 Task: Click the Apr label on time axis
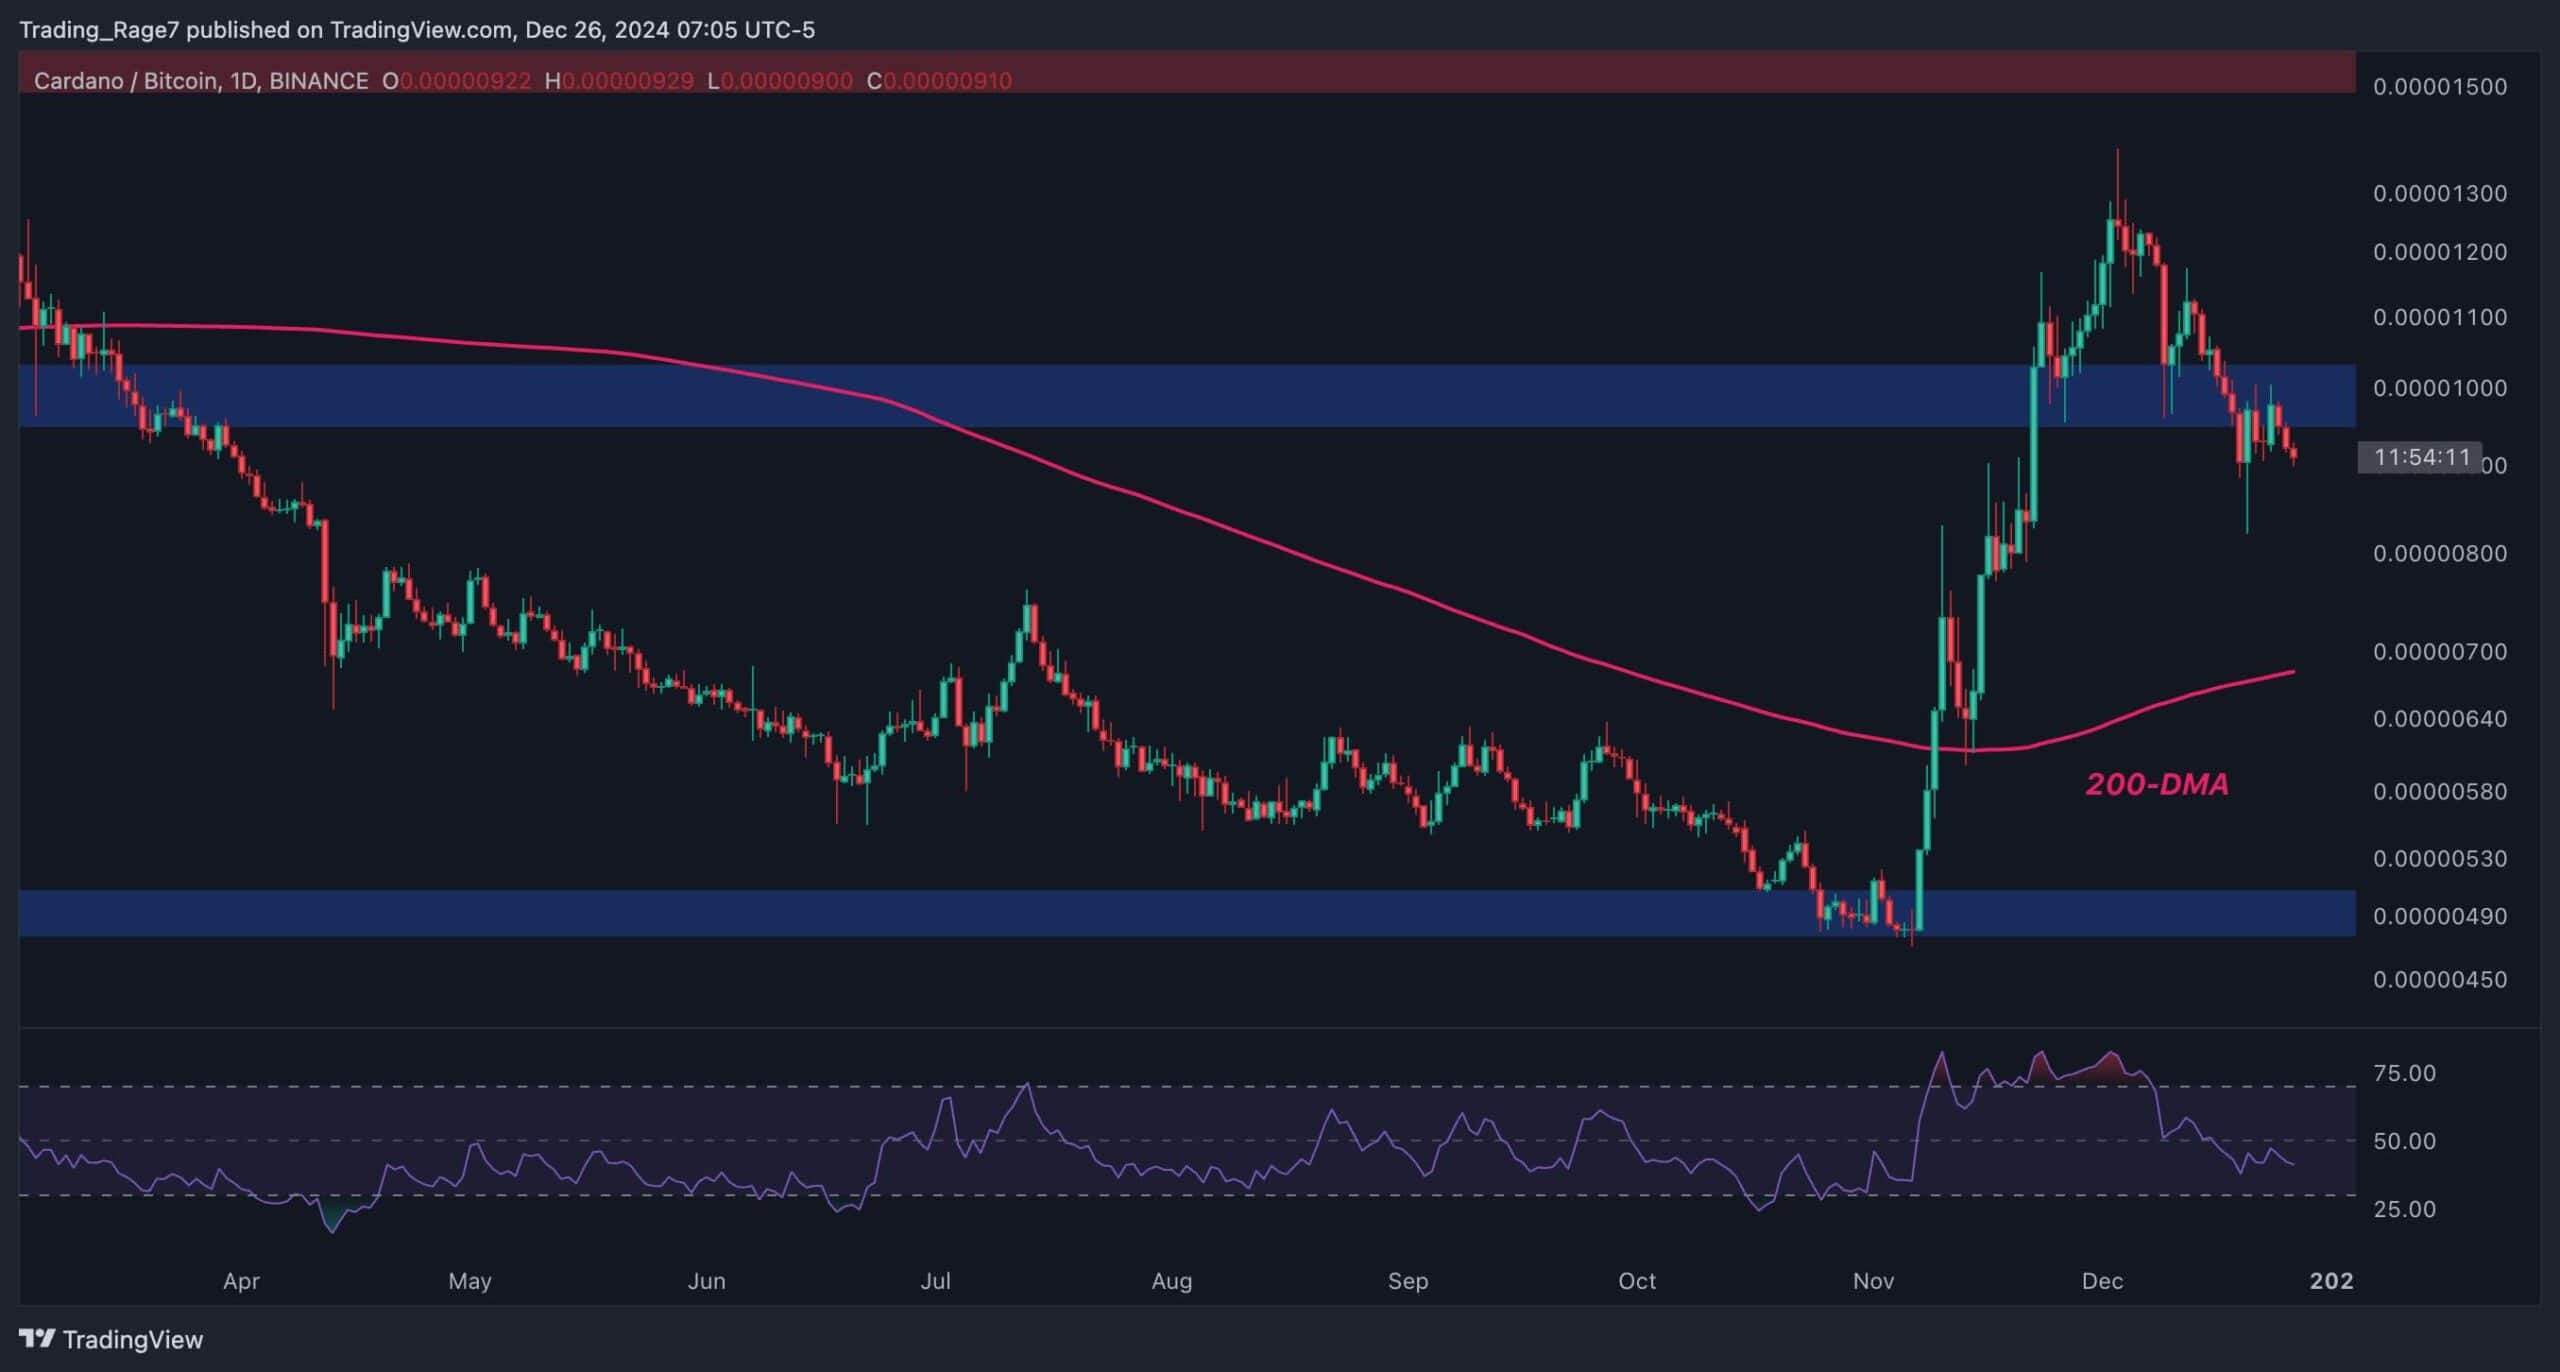coord(241,1281)
